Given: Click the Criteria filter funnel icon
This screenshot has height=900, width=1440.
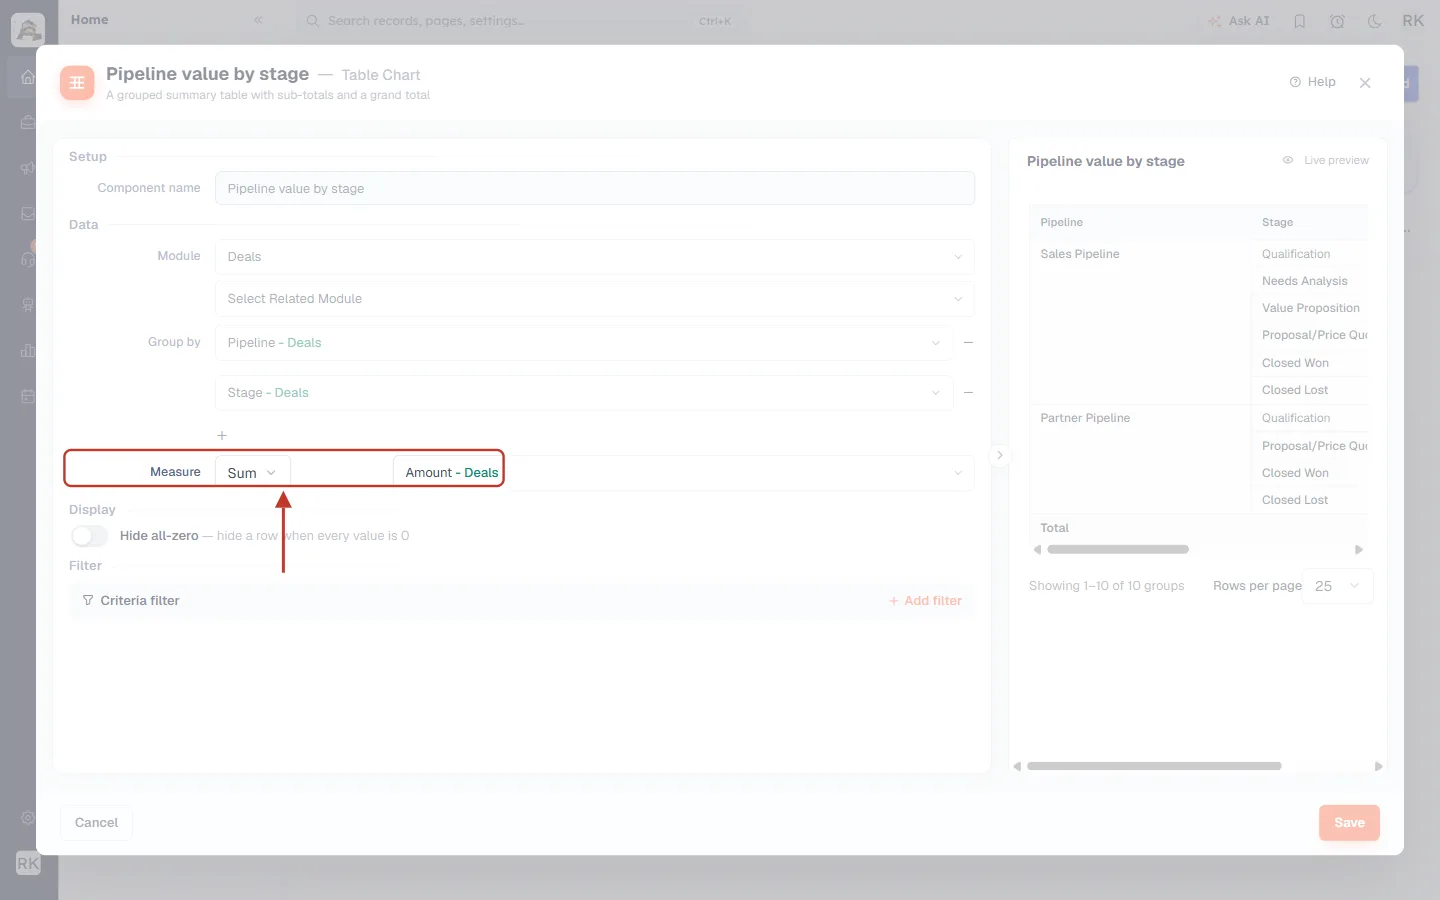Looking at the screenshot, I should [x=88, y=601].
